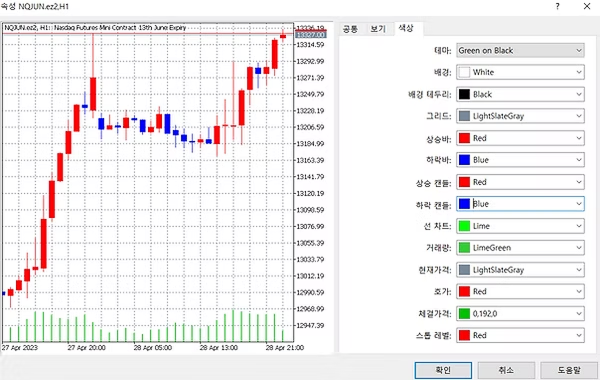Click the black 배경 테두리 color swatch
The height and width of the screenshot is (380, 600).
tap(464, 95)
